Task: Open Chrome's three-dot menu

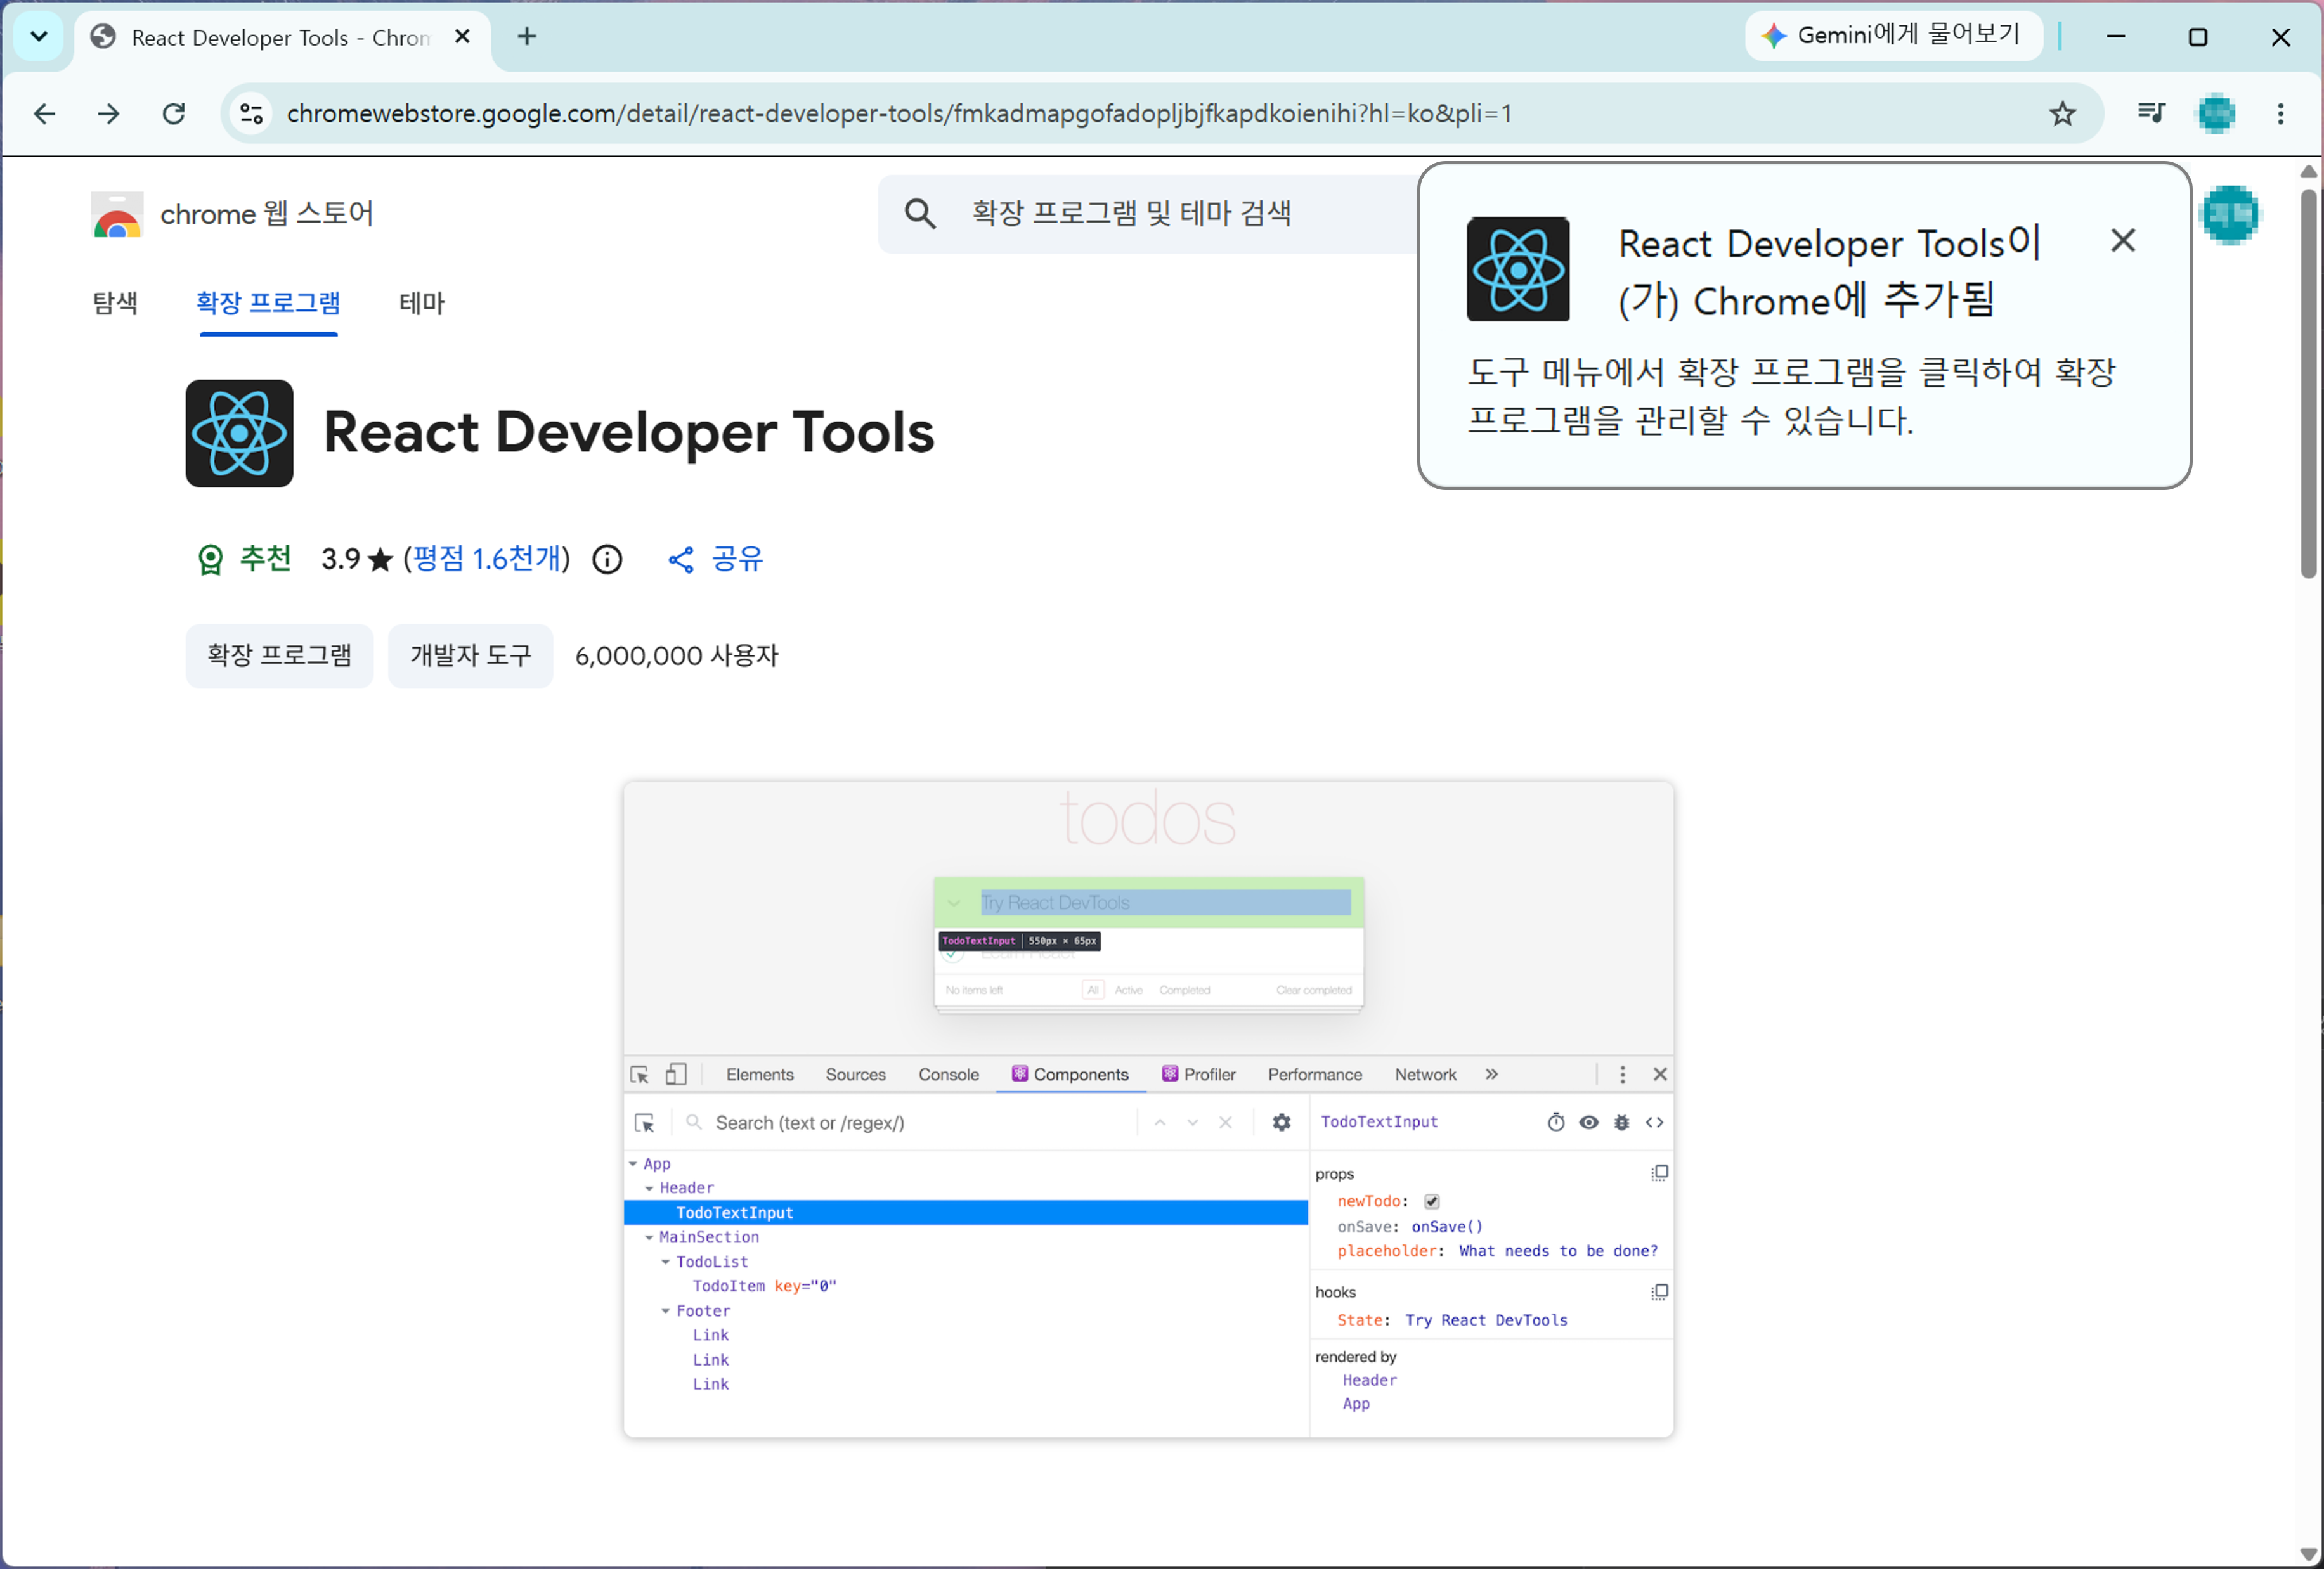Action: click(2280, 114)
